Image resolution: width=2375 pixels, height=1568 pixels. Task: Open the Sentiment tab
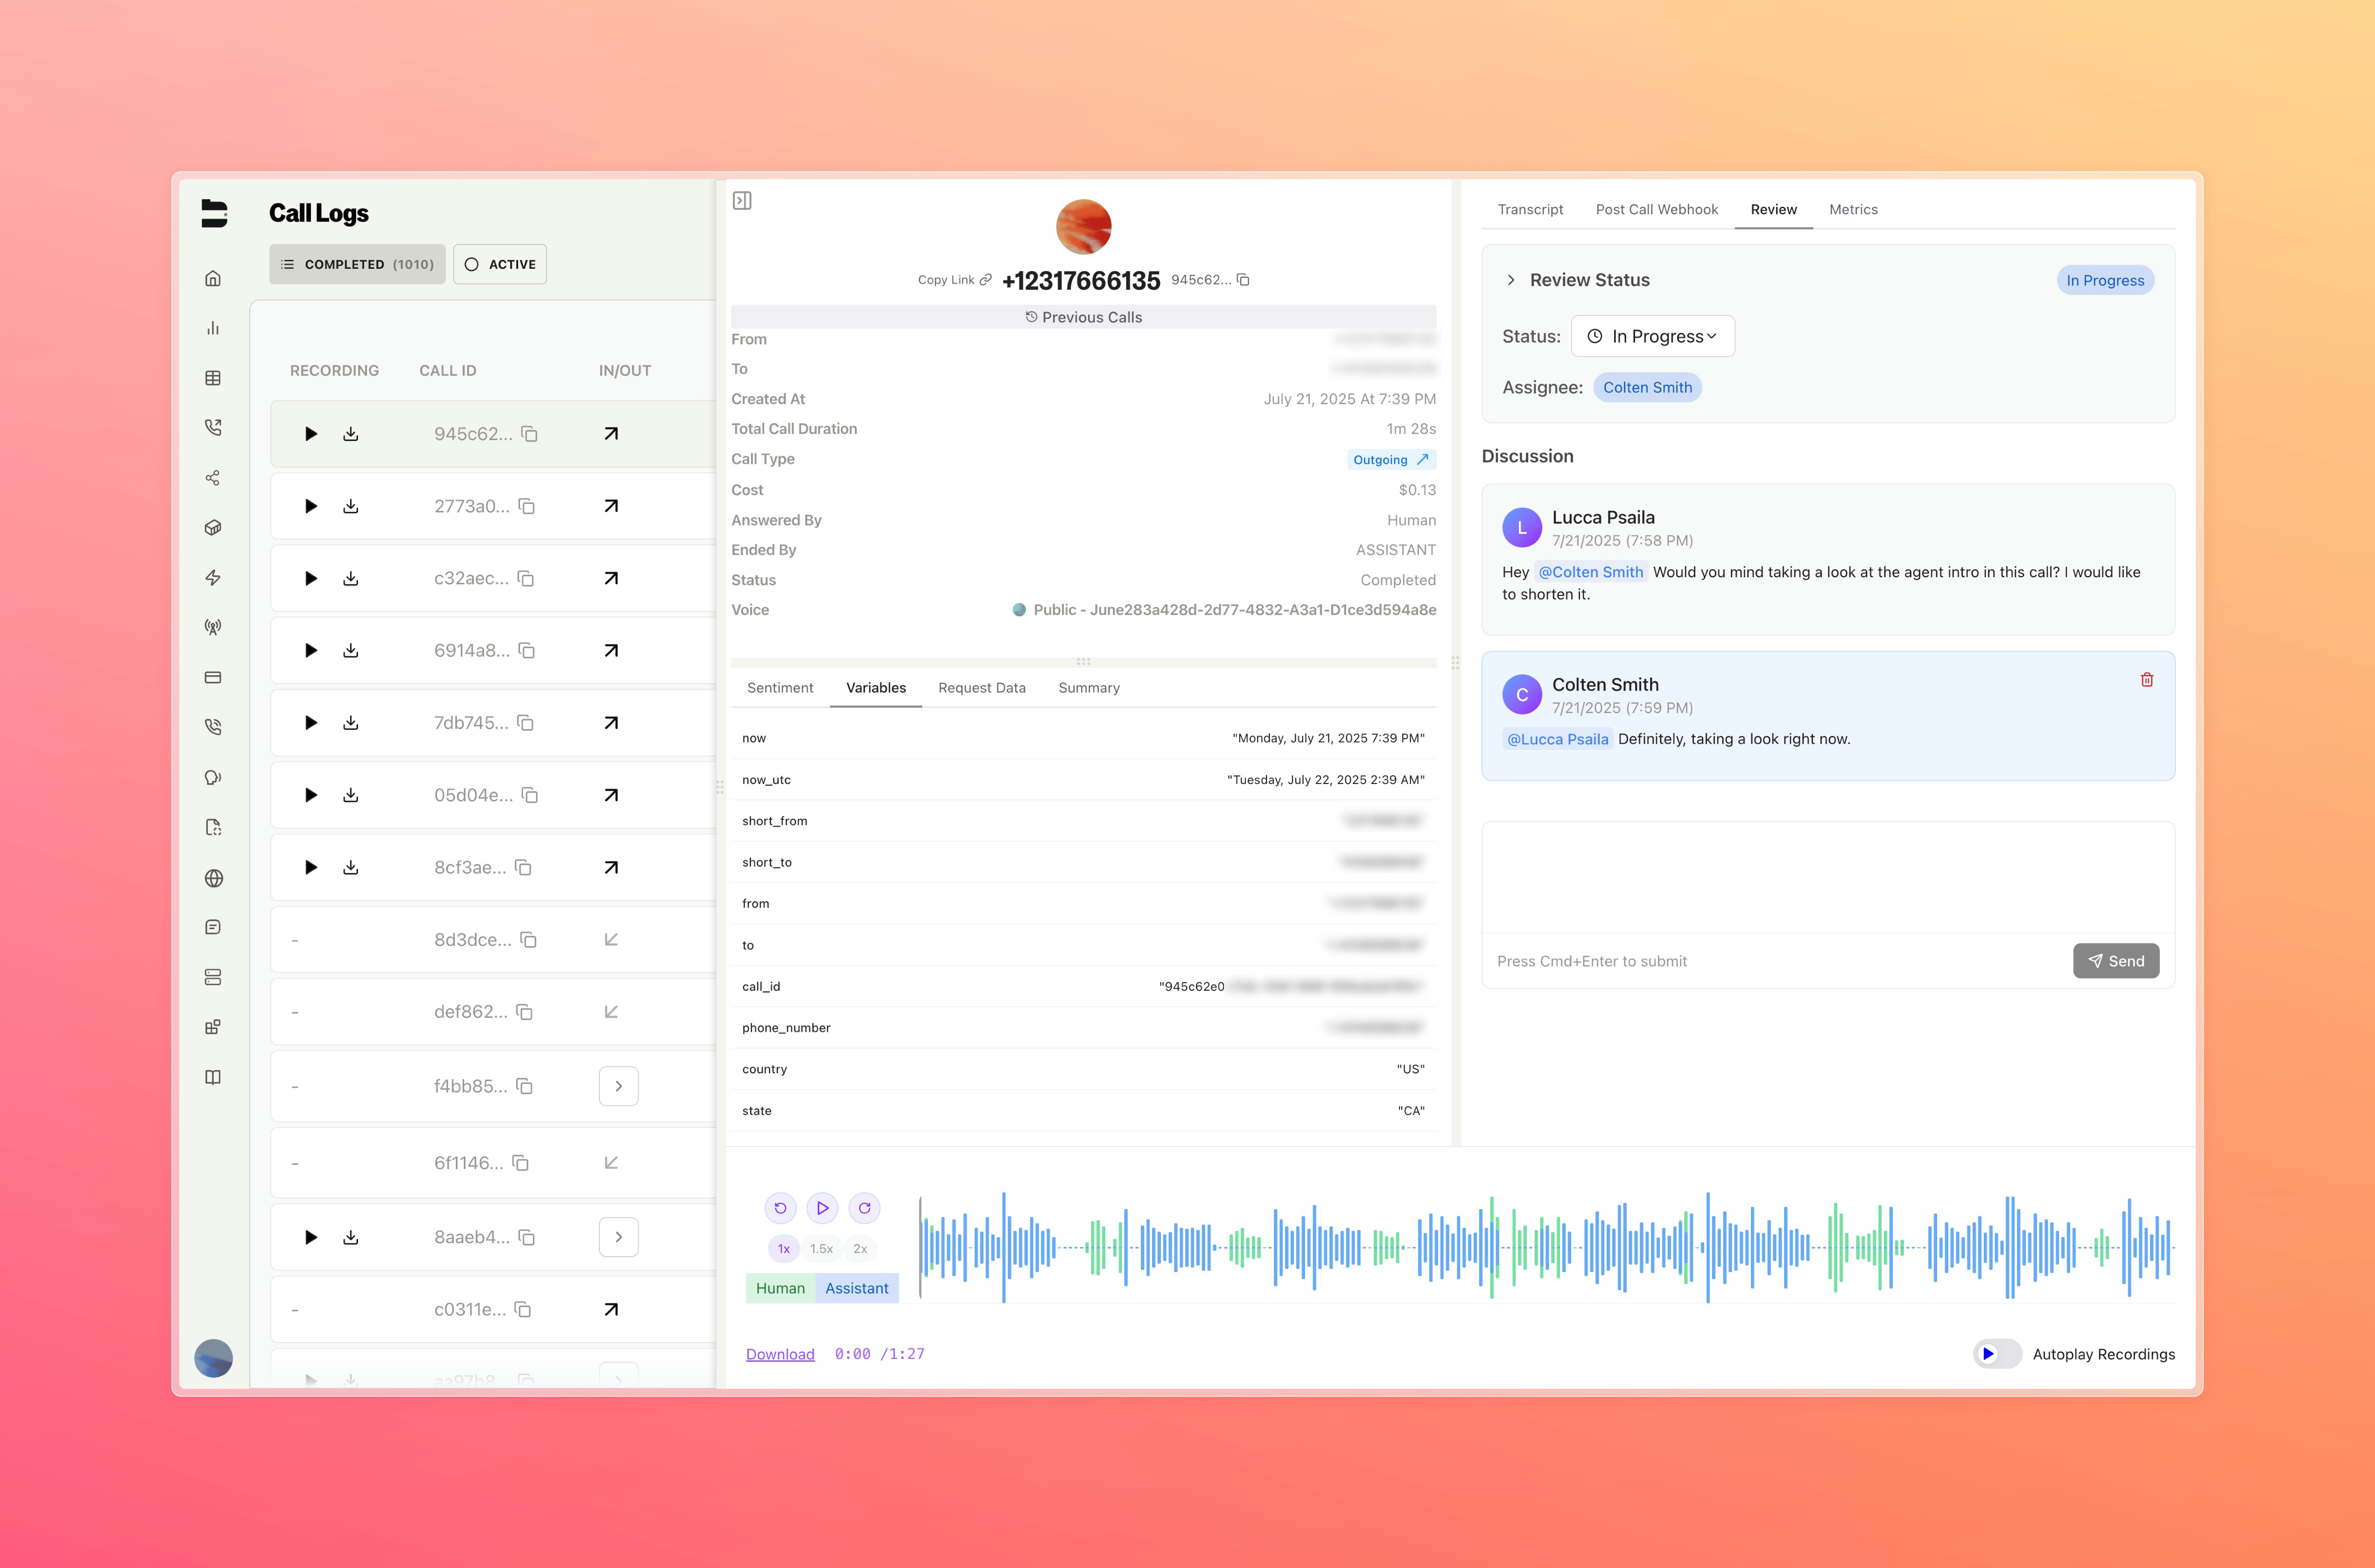point(779,687)
